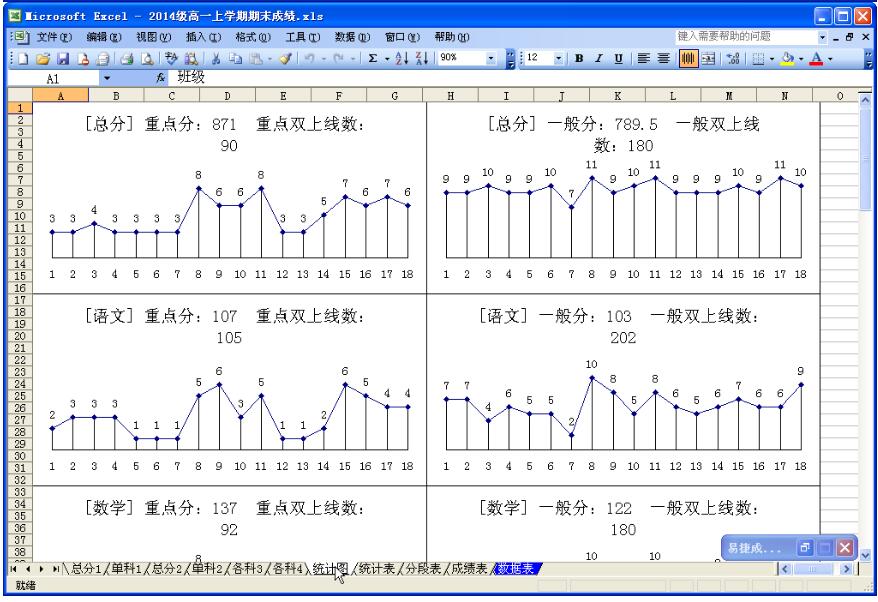The height and width of the screenshot is (602, 878).
Task: Click the help question input box
Action: pyautogui.click(x=746, y=37)
